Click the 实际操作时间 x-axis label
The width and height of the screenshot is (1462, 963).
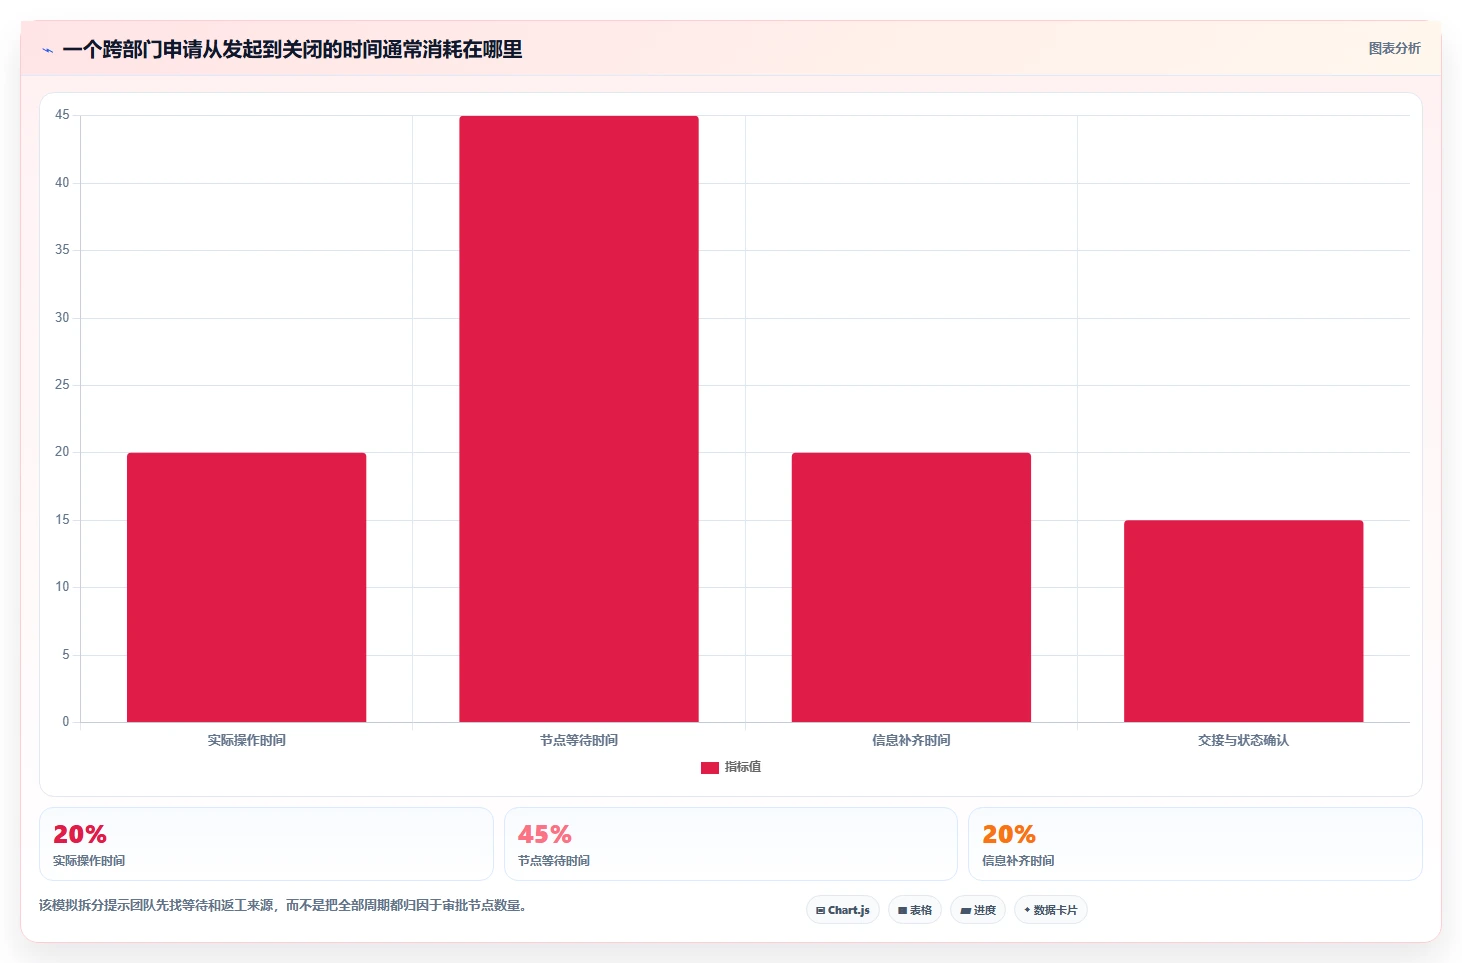click(x=247, y=740)
